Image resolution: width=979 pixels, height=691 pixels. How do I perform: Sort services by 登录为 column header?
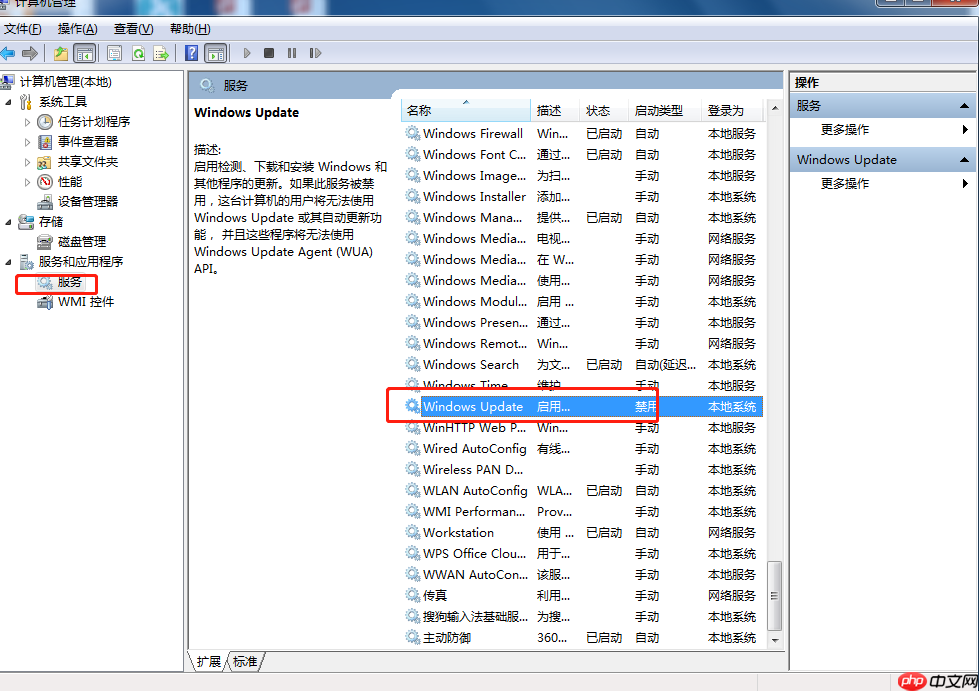733,110
